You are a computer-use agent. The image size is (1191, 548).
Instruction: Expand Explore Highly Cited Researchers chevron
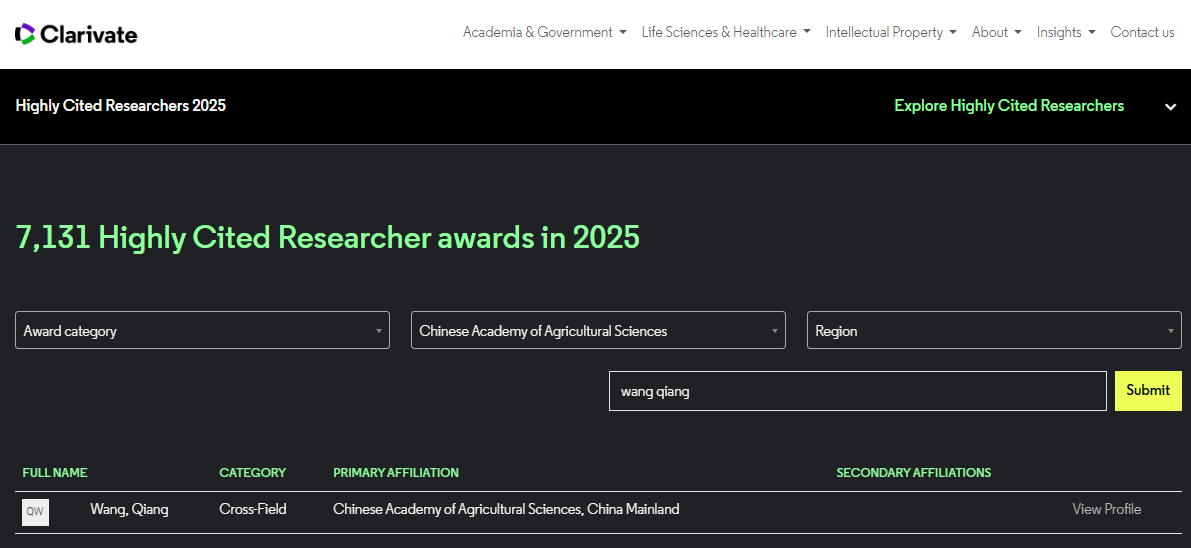point(1170,107)
